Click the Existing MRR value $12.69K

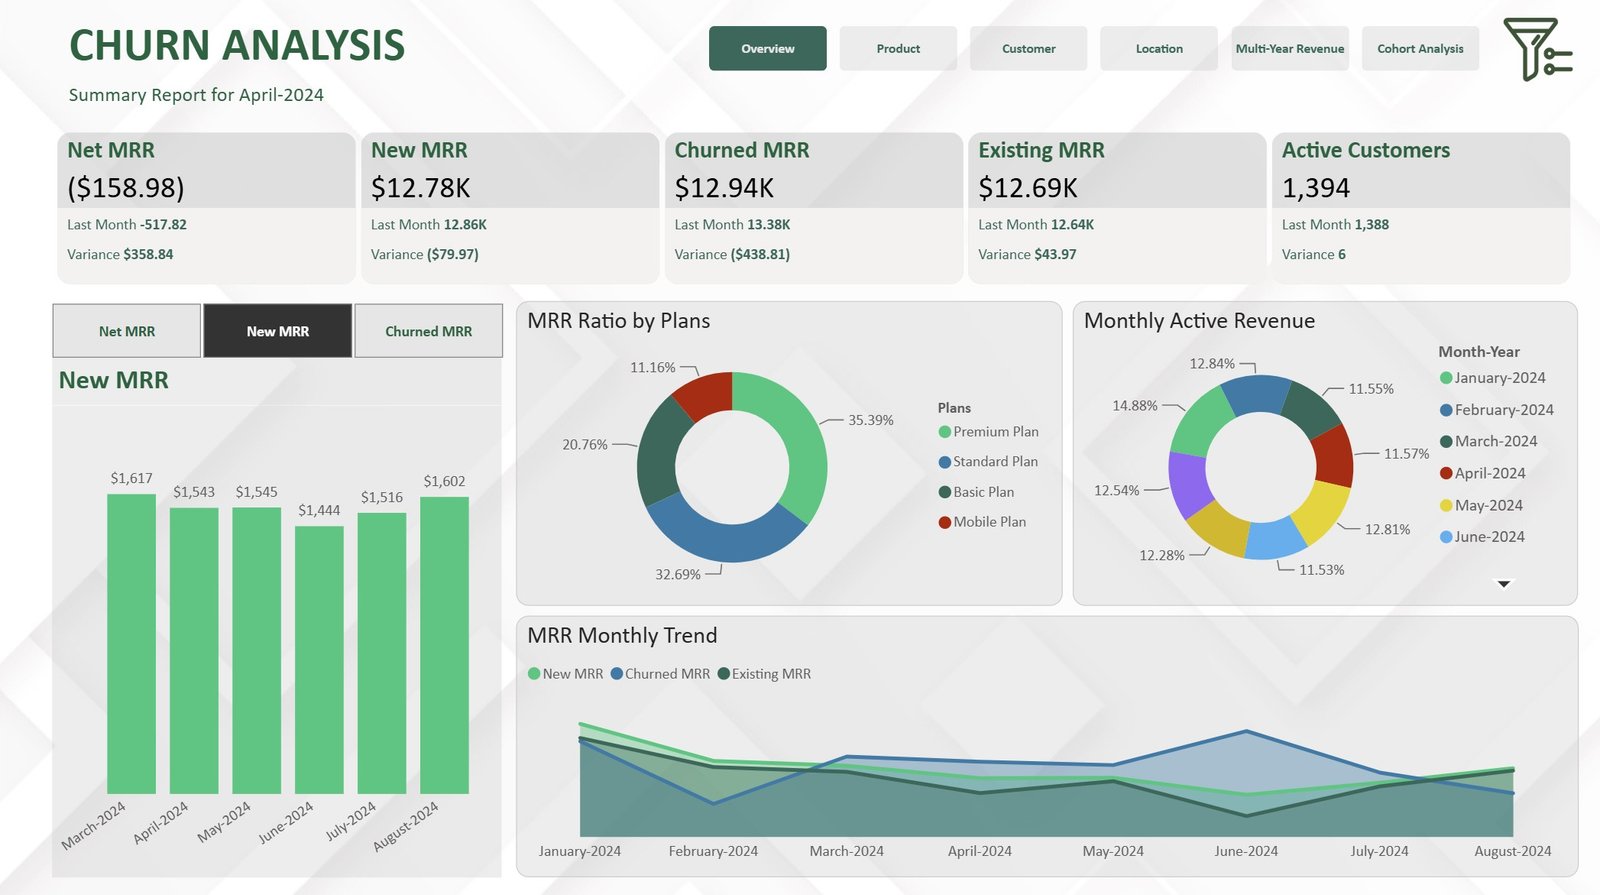pyautogui.click(x=1028, y=188)
